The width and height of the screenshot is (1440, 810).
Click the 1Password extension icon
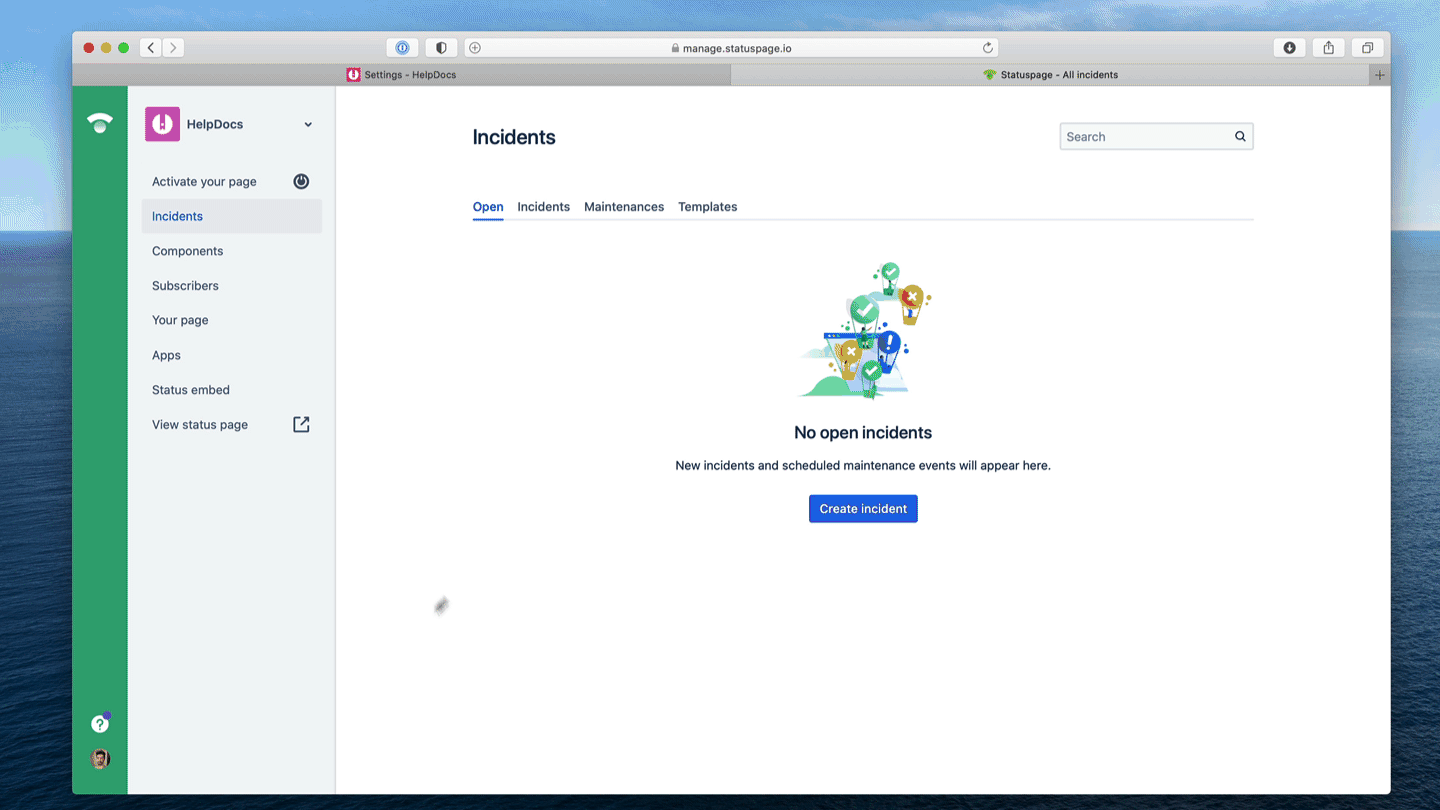[x=402, y=47]
